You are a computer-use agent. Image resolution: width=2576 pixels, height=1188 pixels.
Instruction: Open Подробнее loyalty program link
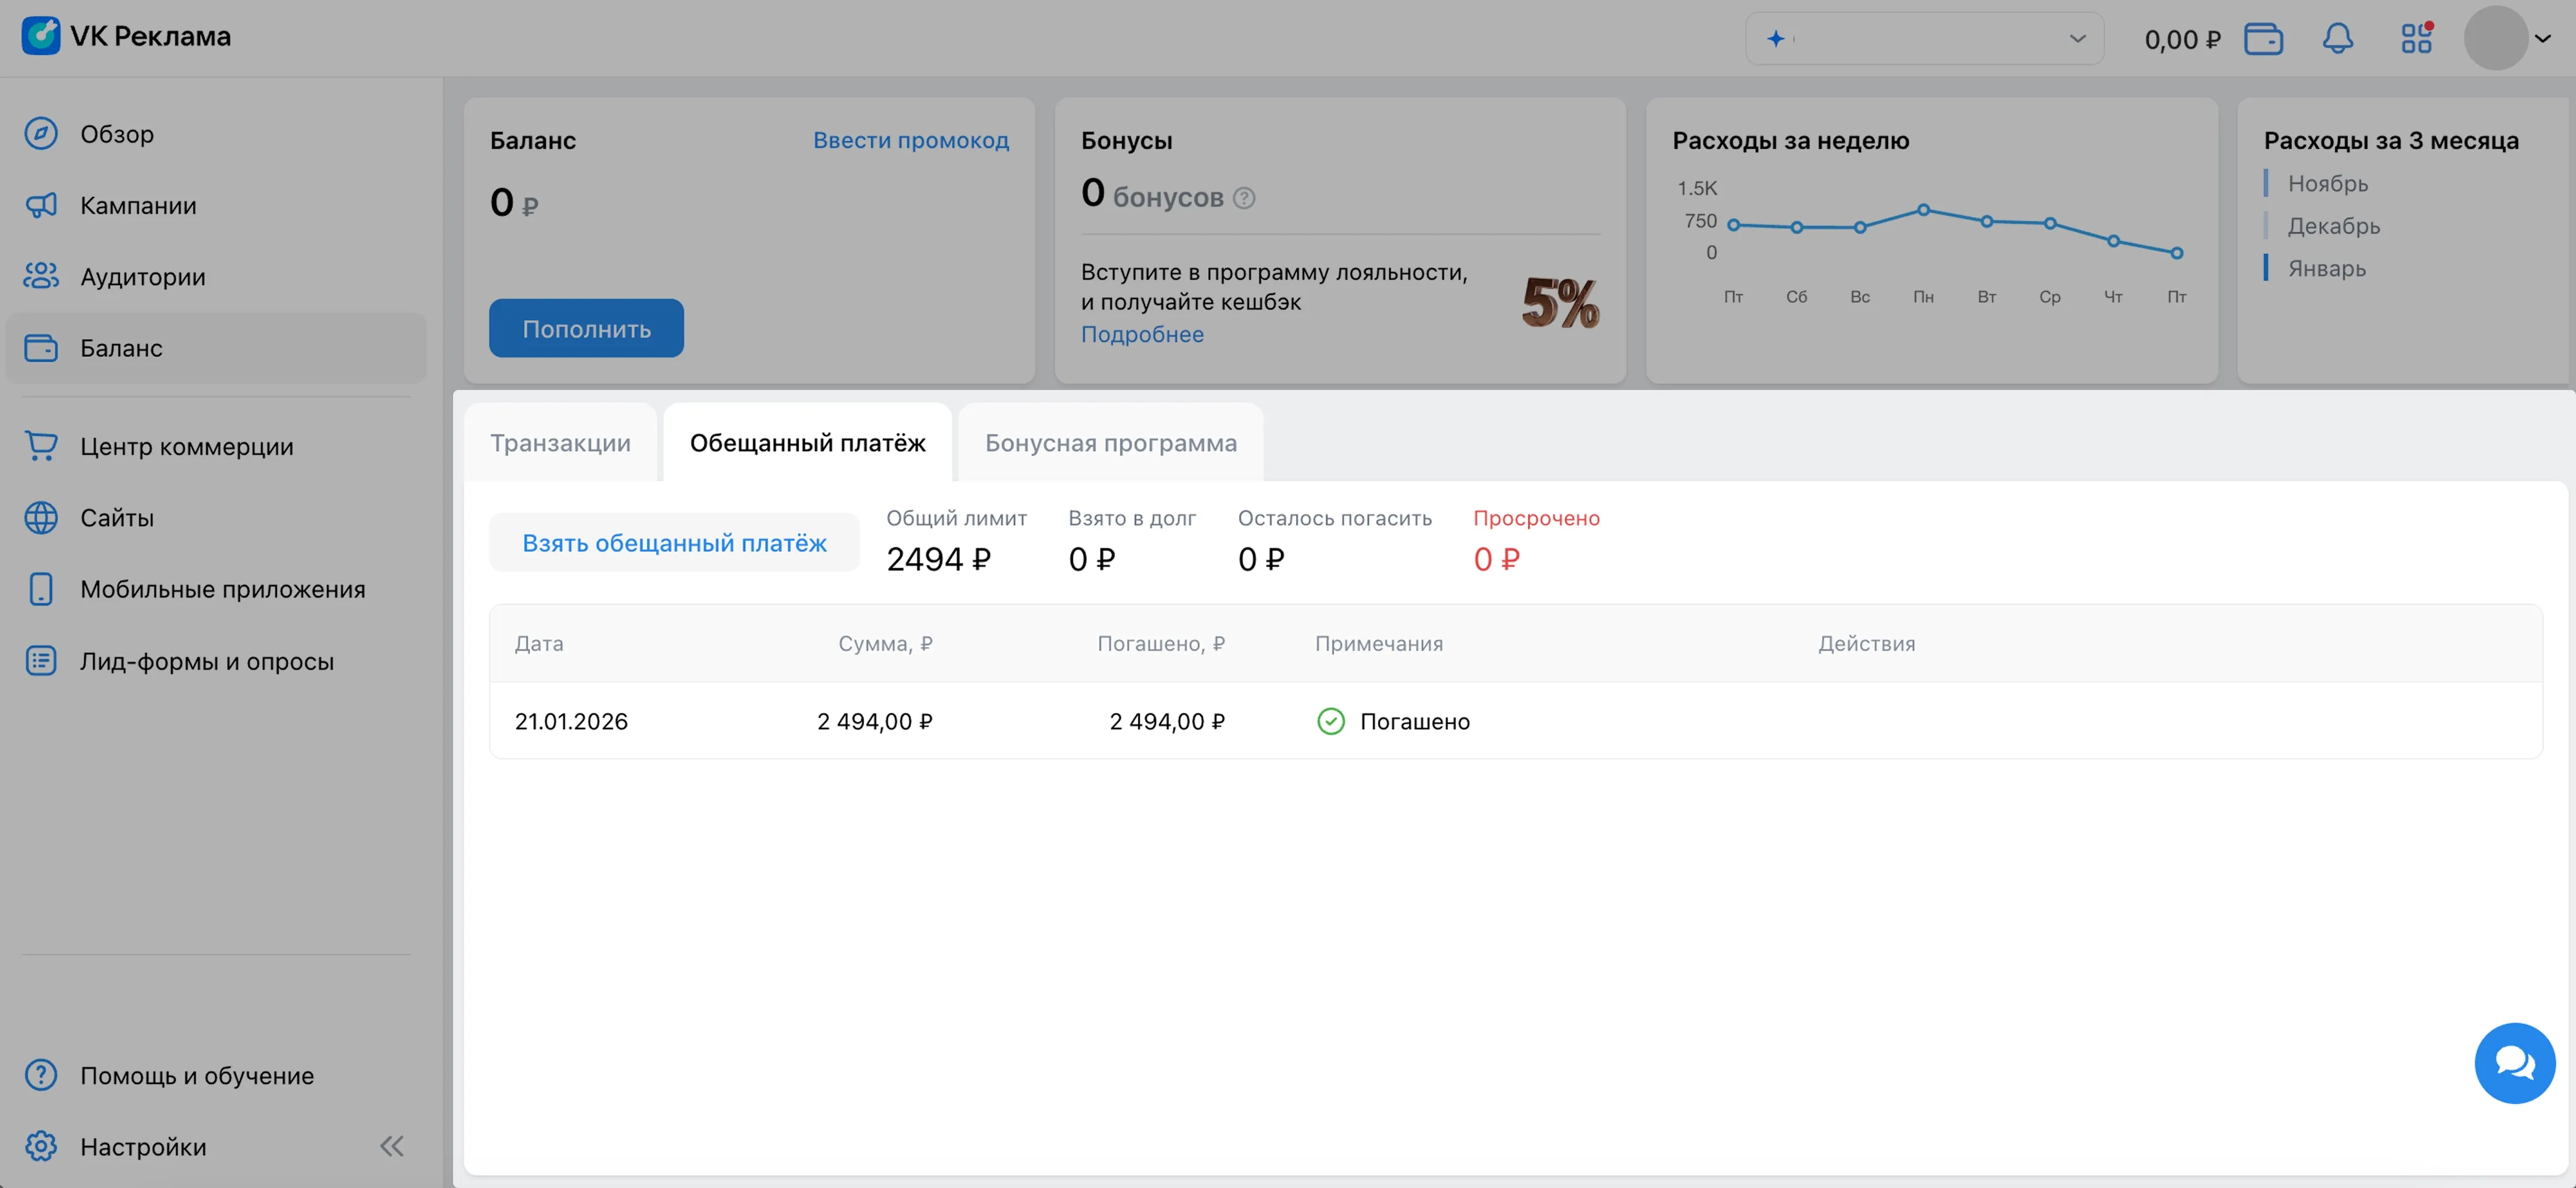coord(1142,334)
